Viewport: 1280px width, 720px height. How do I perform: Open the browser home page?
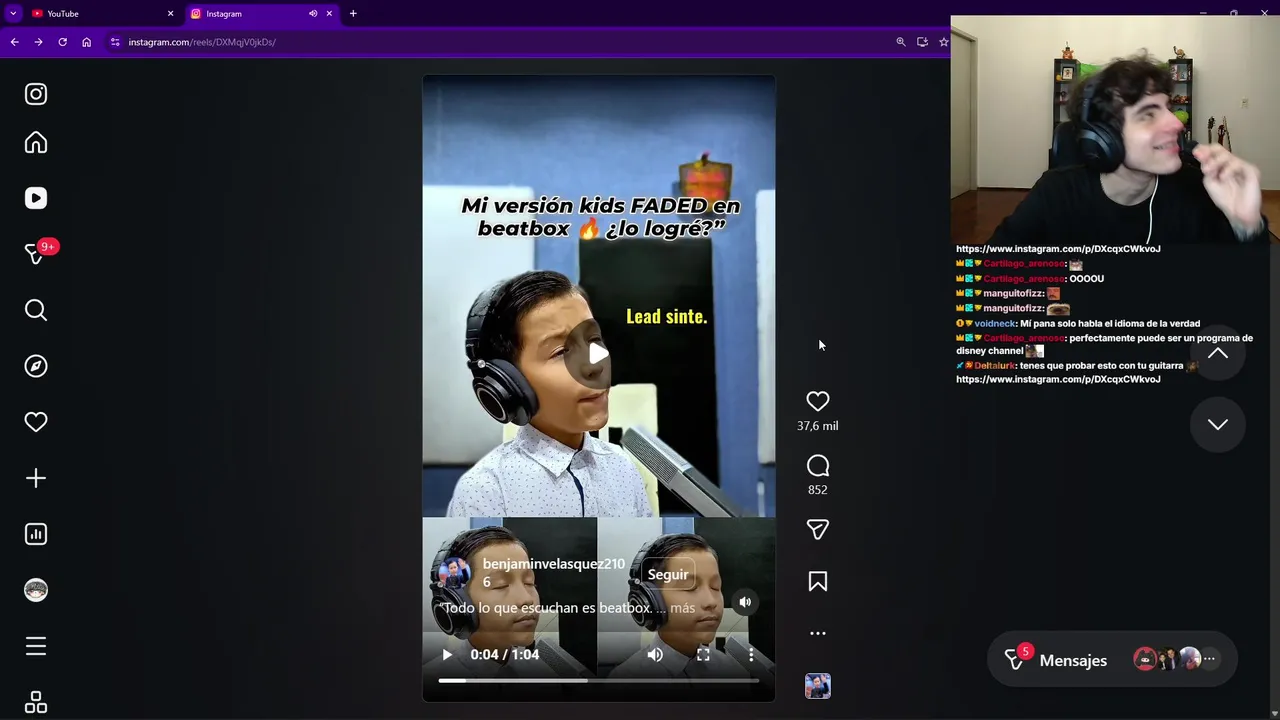pyautogui.click(x=87, y=42)
